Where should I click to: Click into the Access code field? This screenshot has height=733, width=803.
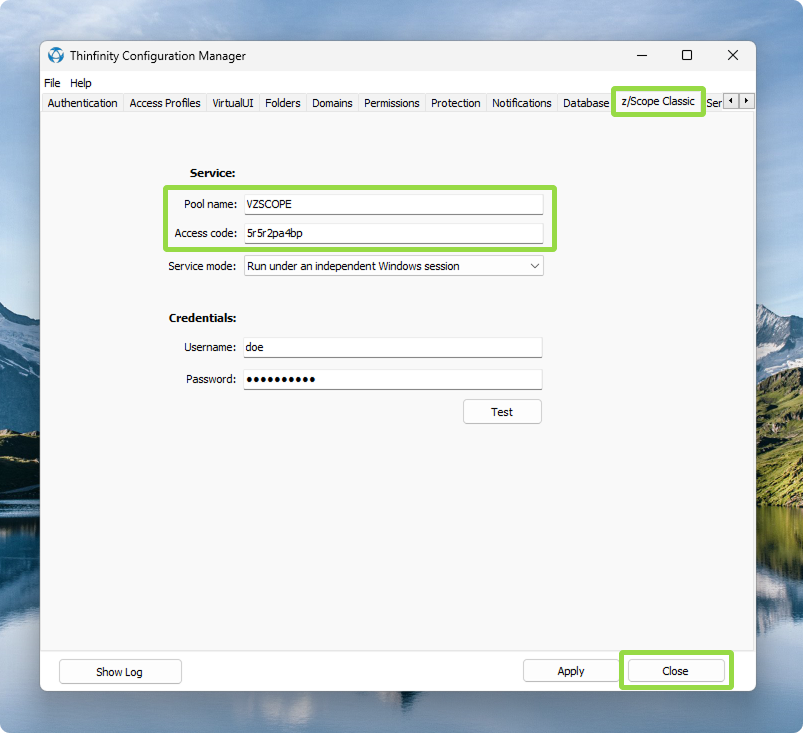point(393,233)
